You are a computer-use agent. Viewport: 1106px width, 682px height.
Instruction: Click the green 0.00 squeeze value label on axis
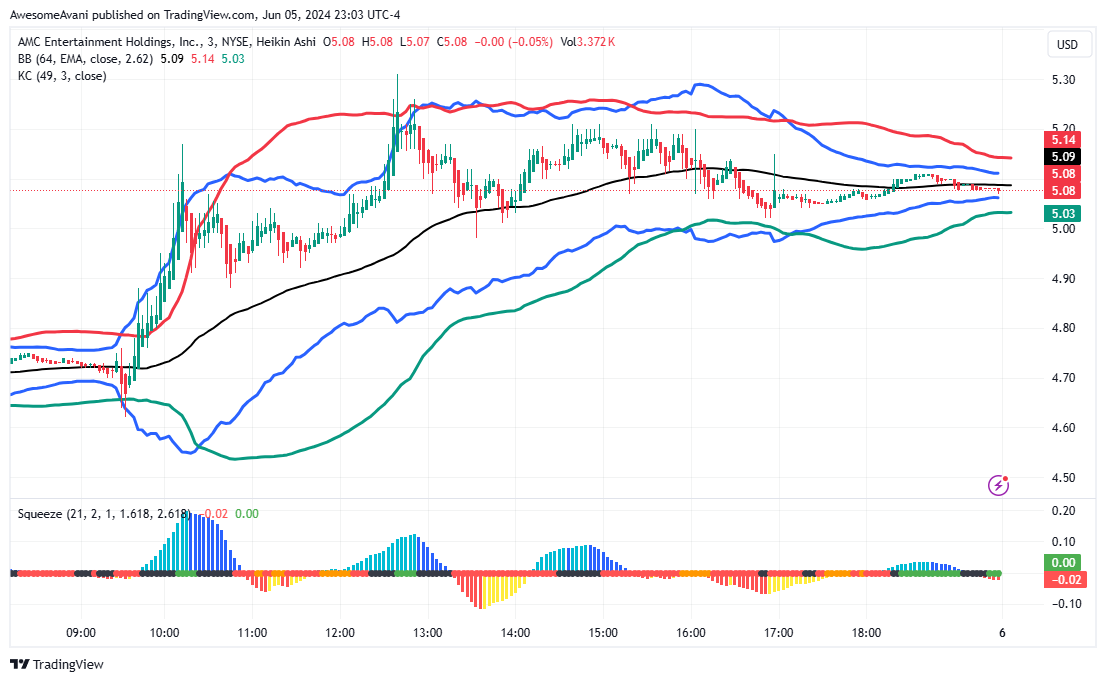1063,563
